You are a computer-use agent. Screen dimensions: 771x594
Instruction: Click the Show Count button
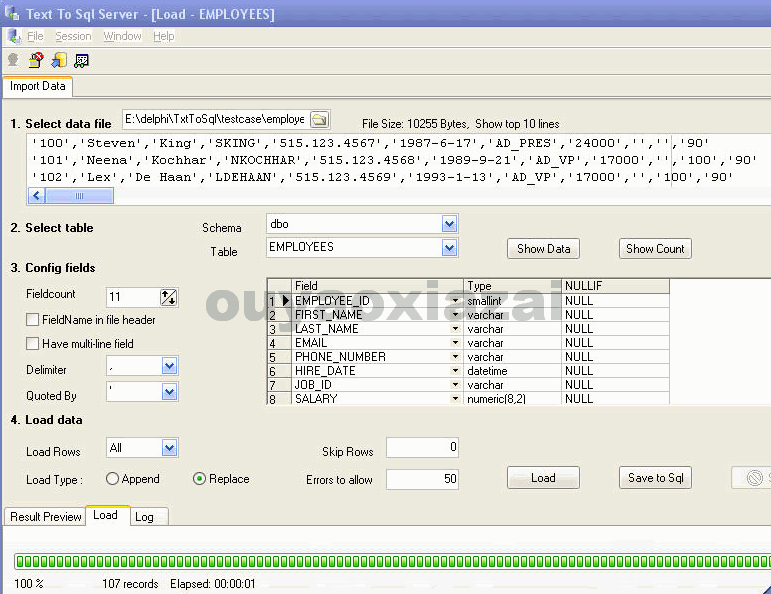pos(655,249)
